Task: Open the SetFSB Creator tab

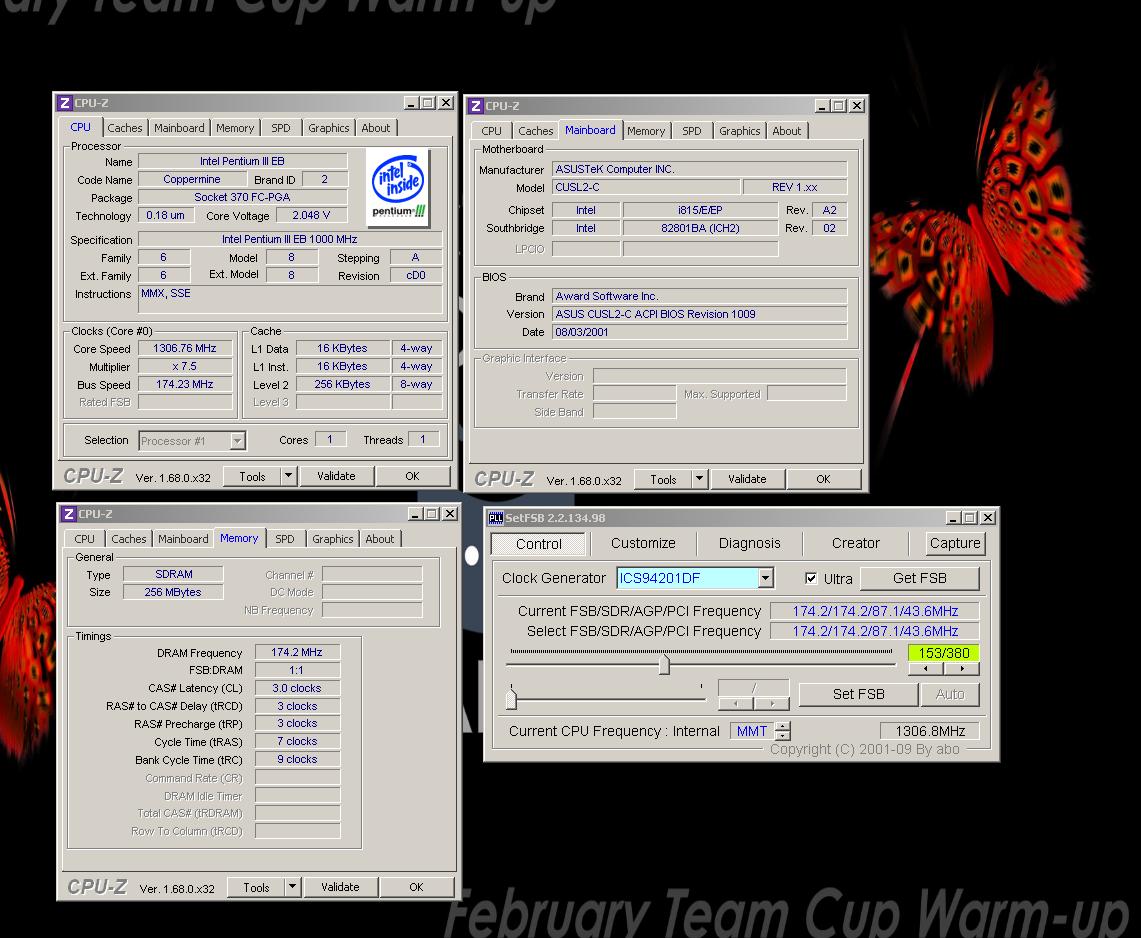Action: point(856,543)
